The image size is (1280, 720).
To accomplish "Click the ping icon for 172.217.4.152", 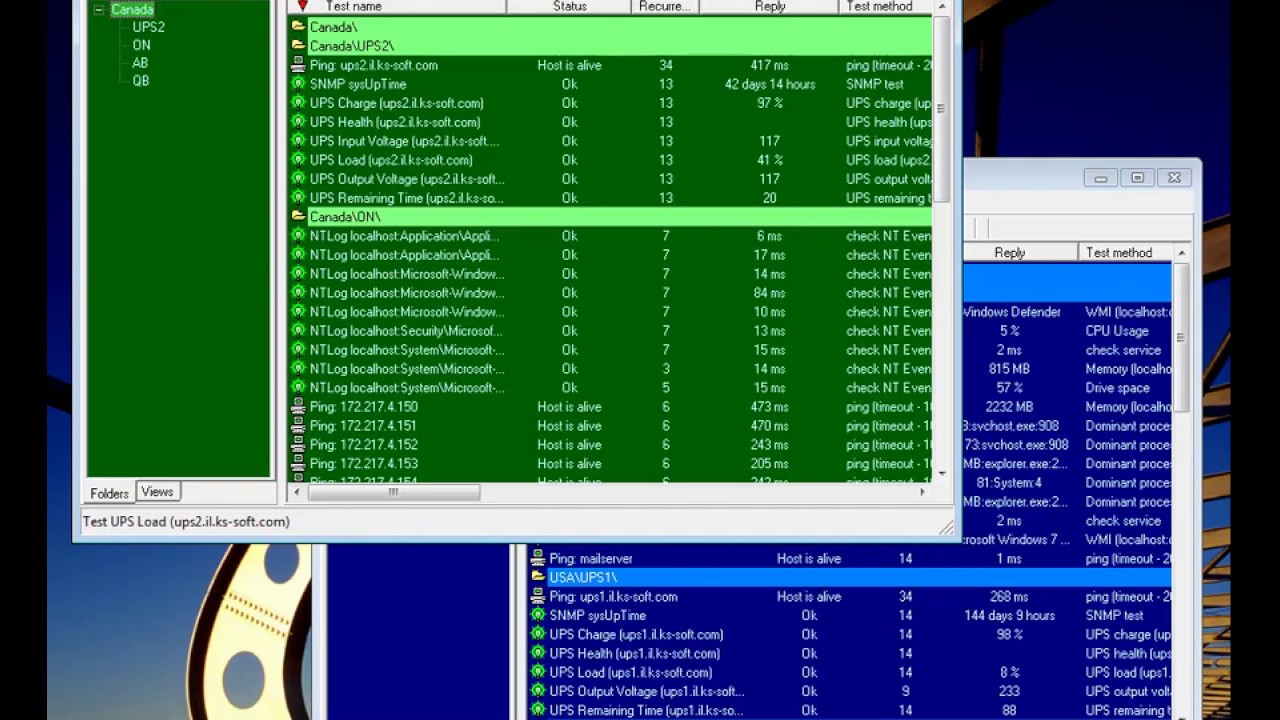I will tap(298, 445).
